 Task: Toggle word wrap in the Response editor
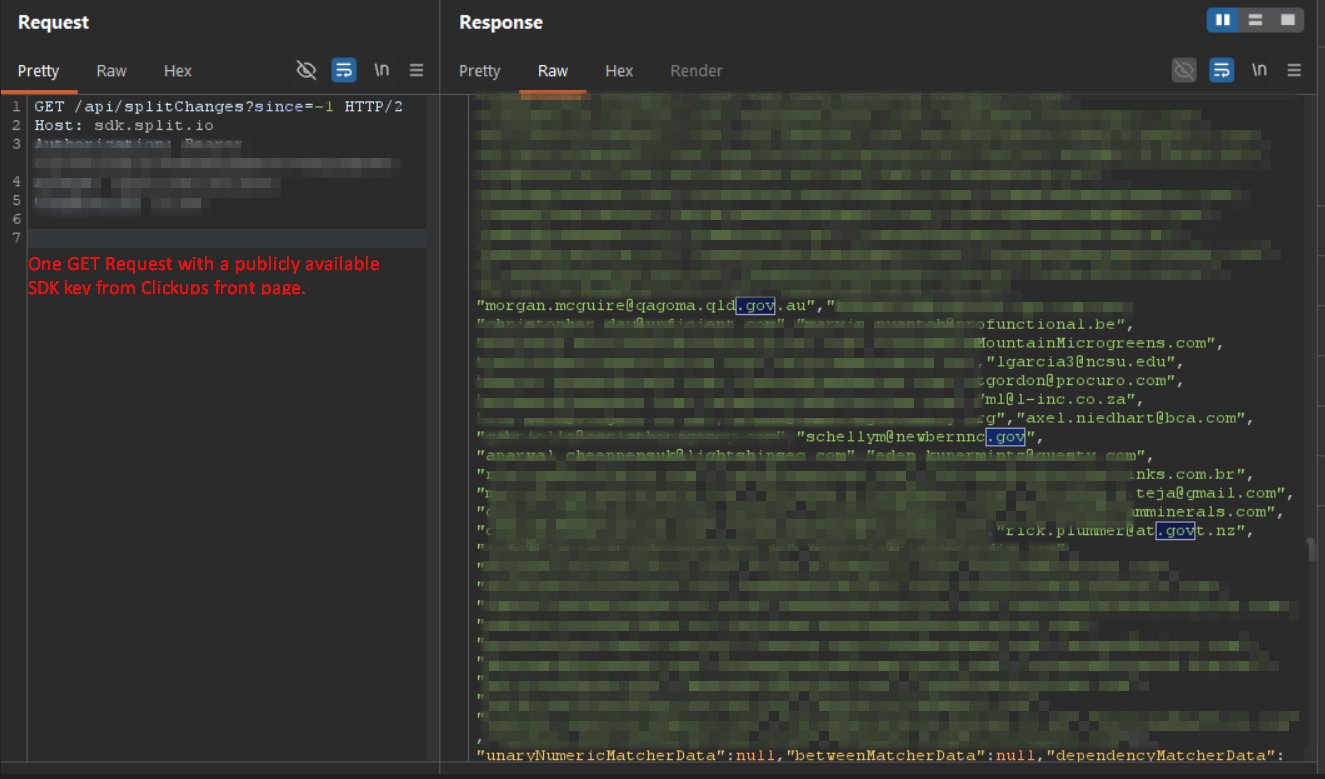[1222, 70]
